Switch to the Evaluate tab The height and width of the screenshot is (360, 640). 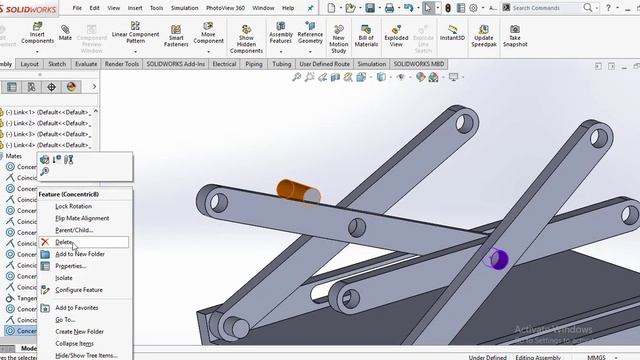pyautogui.click(x=86, y=64)
